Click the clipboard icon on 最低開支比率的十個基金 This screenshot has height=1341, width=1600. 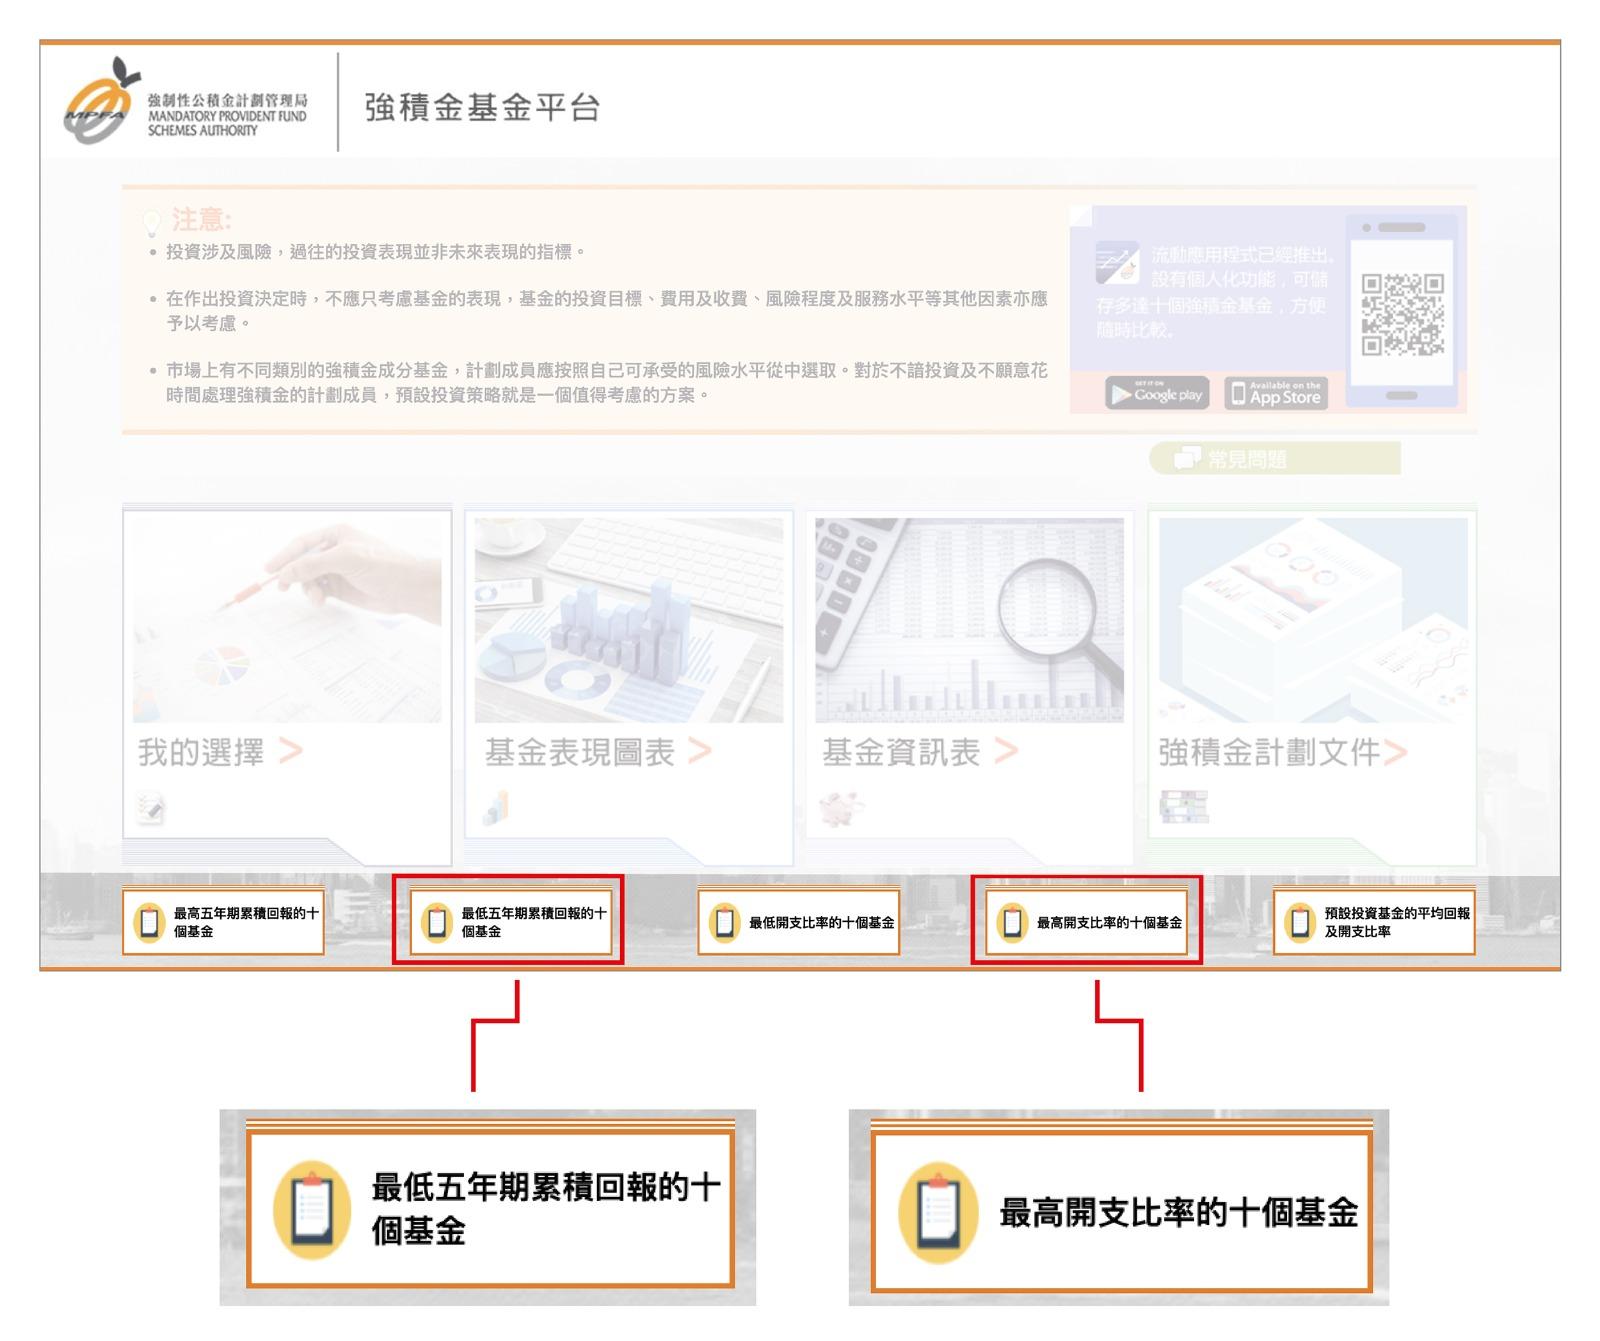tap(722, 921)
